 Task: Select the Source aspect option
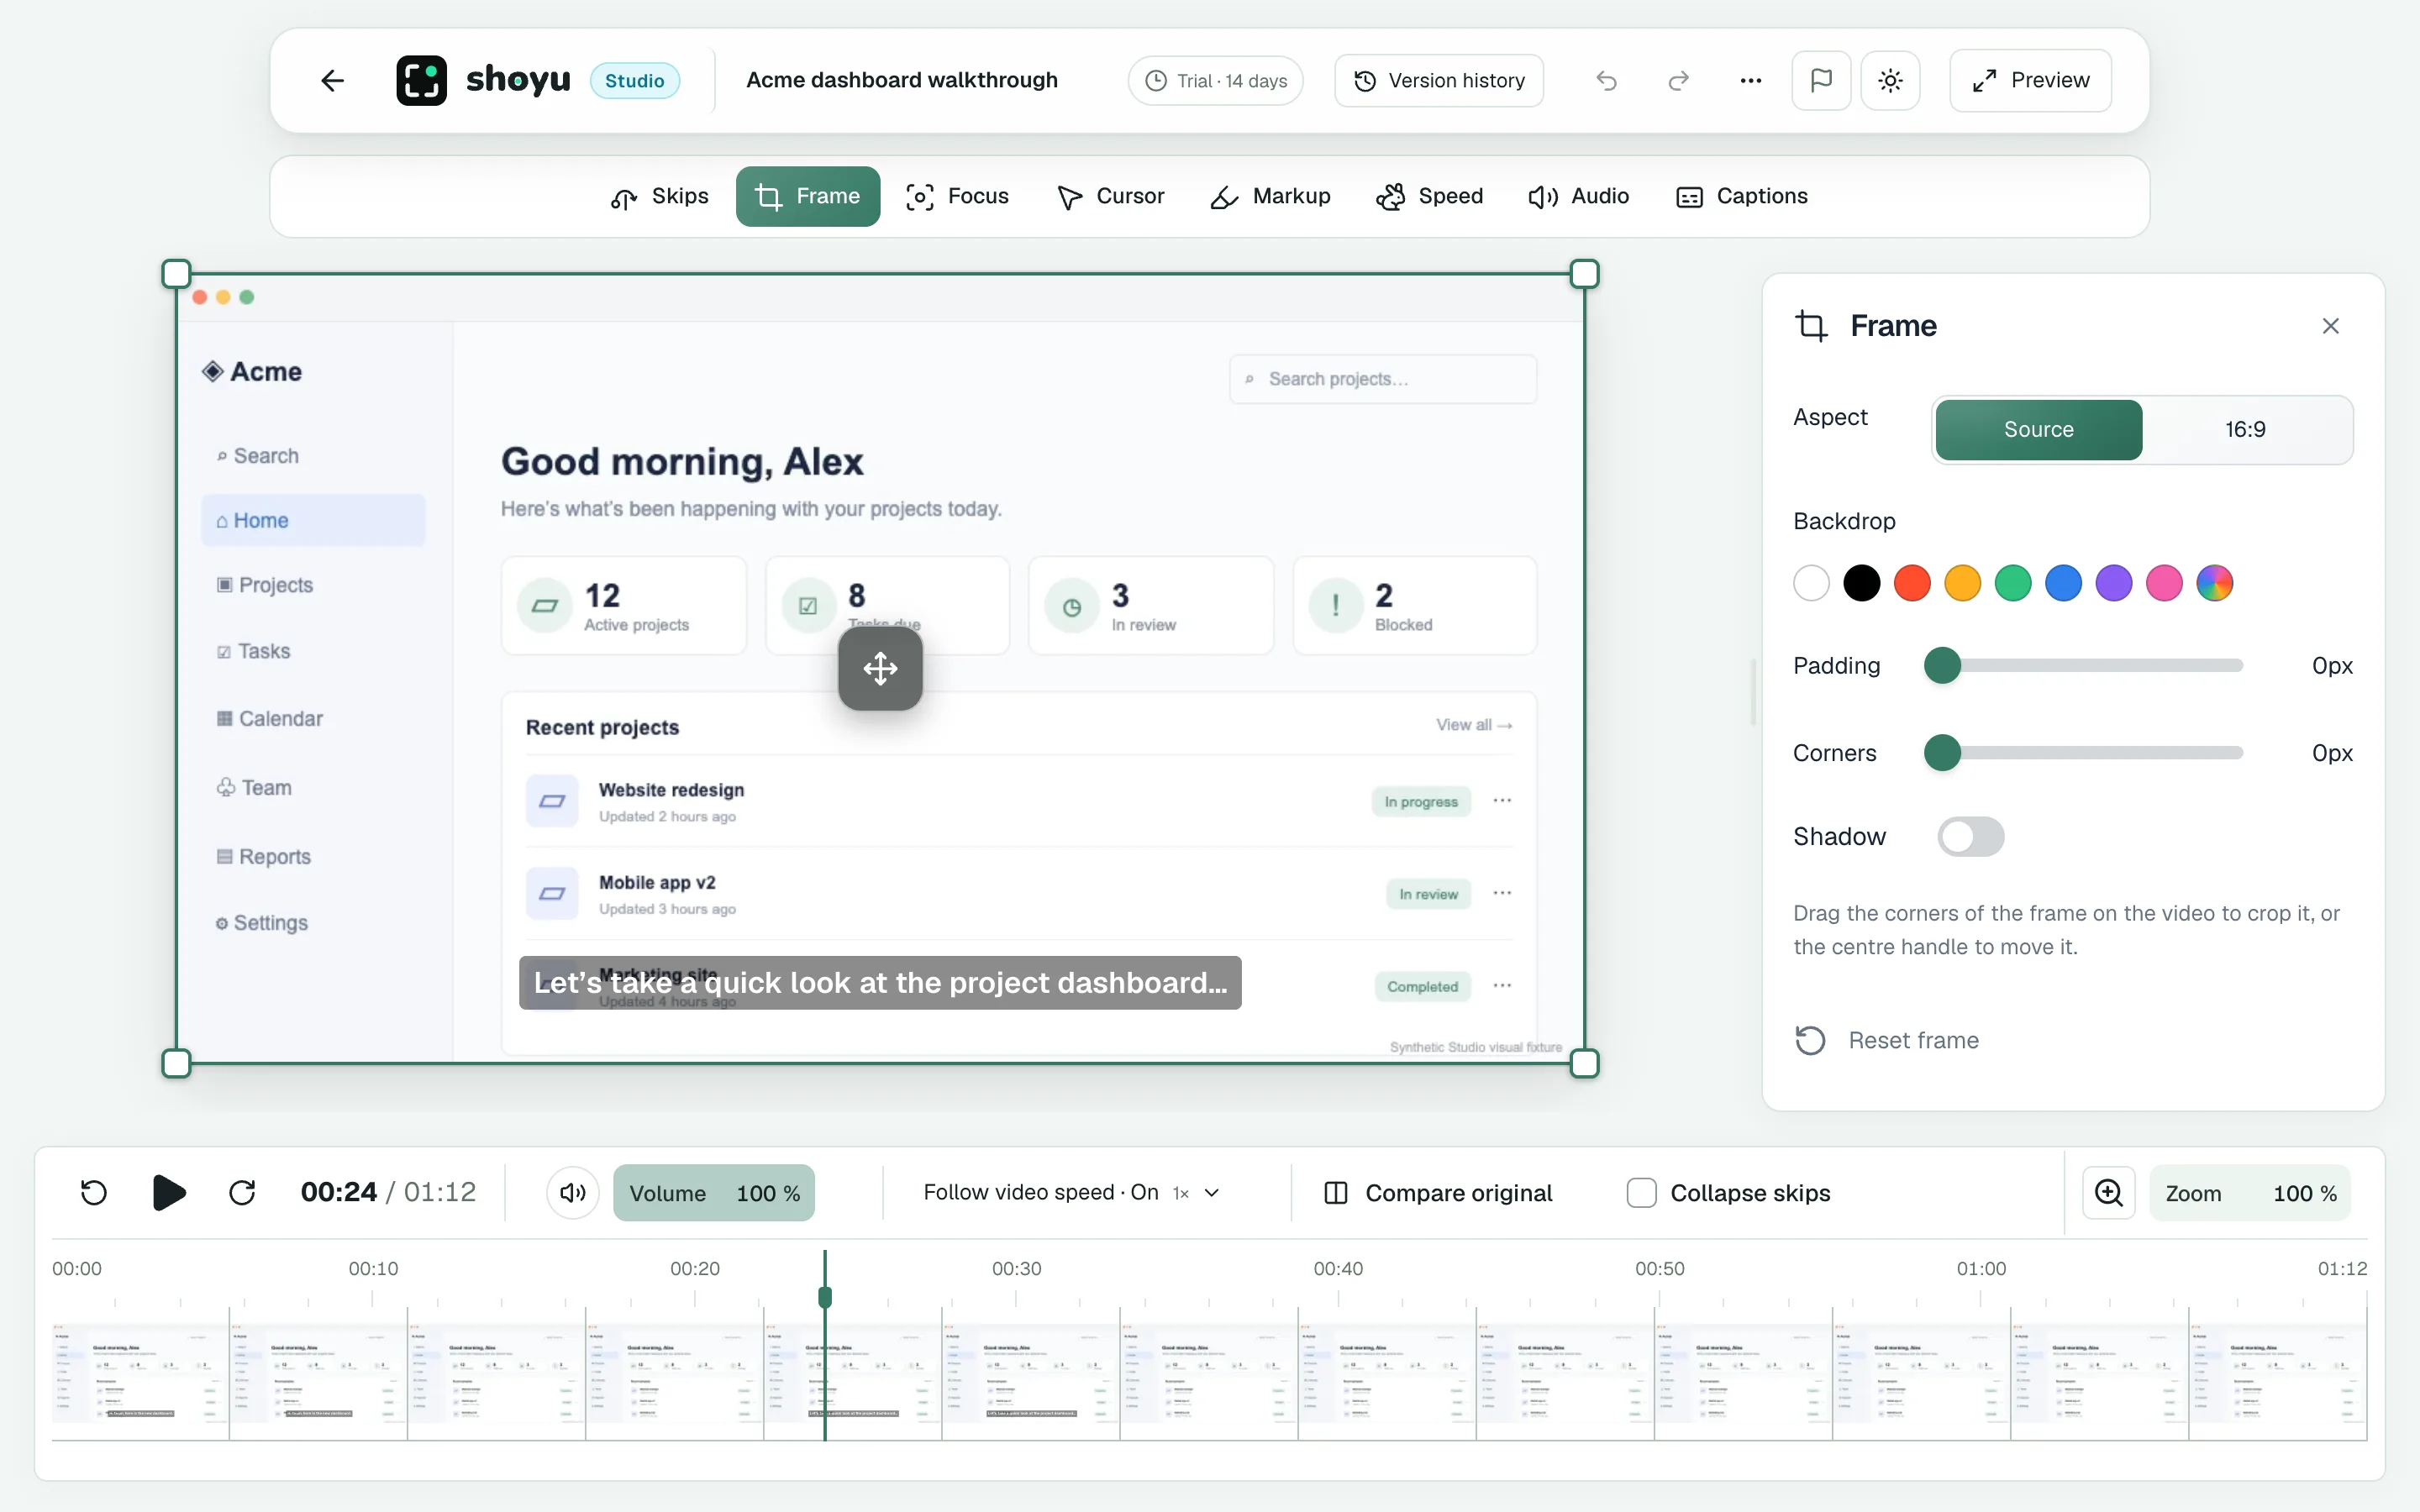pyautogui.click(x=2038, y=430)
